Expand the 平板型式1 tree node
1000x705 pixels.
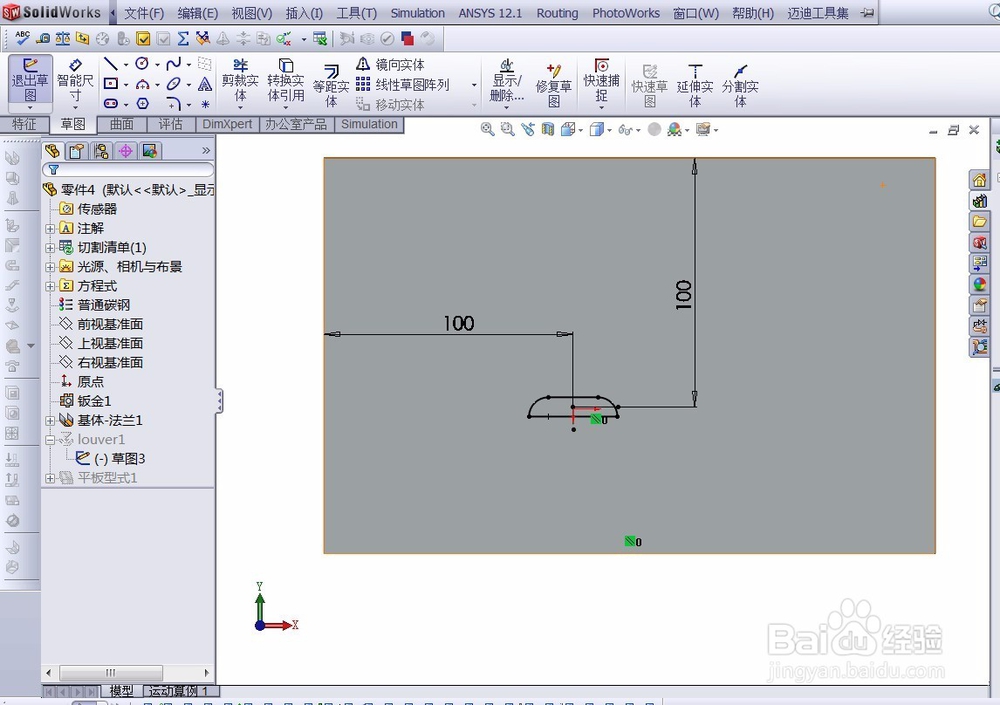[50, 478]
